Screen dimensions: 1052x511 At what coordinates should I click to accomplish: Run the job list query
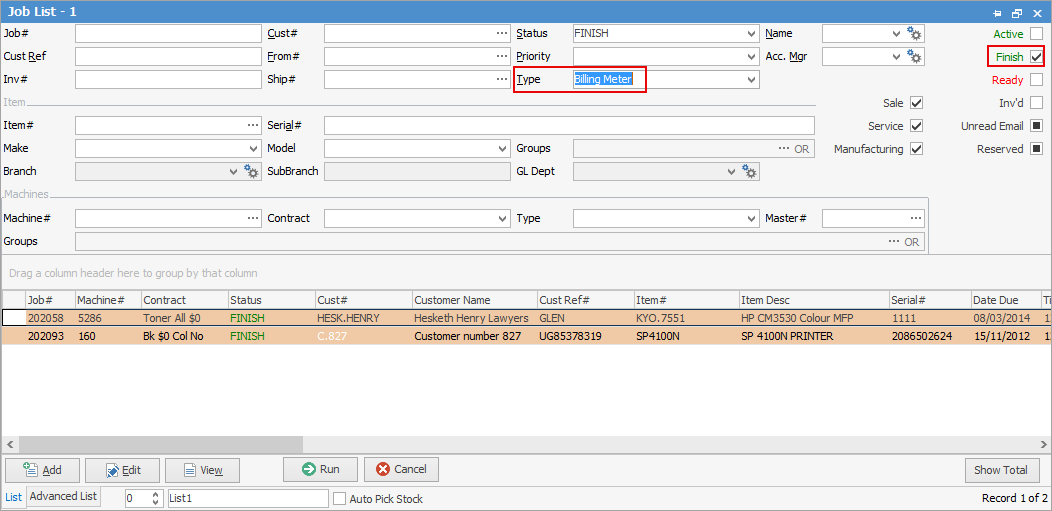(x=321, y=469)
